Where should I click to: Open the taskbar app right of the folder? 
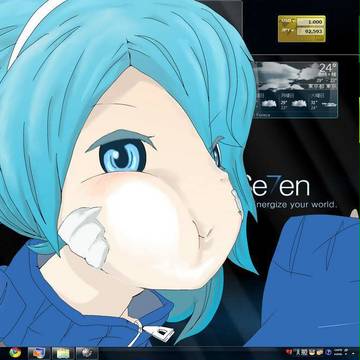pyautogui.click(x=86, y=353)
